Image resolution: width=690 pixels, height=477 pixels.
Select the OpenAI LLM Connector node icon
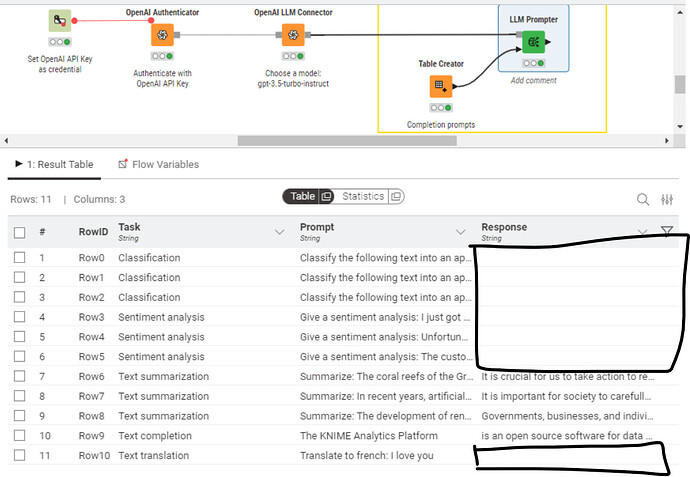[x=293, y=35]
